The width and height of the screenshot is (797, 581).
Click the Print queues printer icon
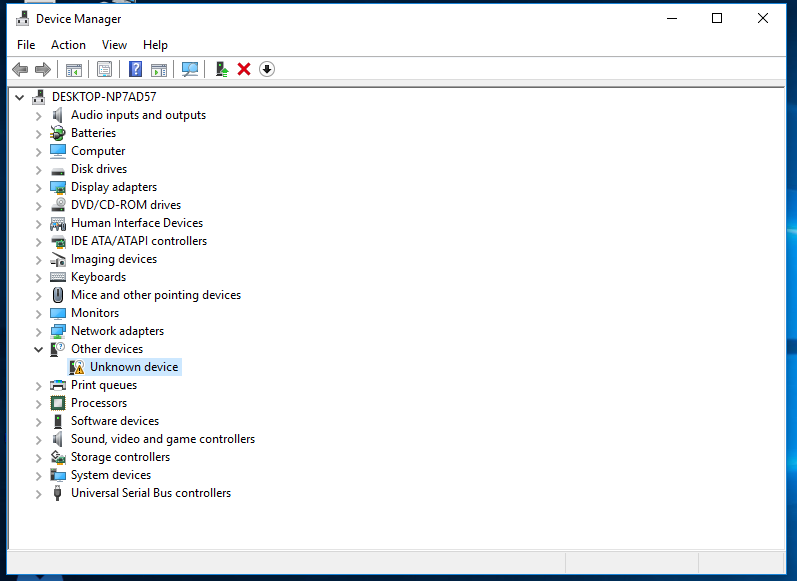click(58, 385)
